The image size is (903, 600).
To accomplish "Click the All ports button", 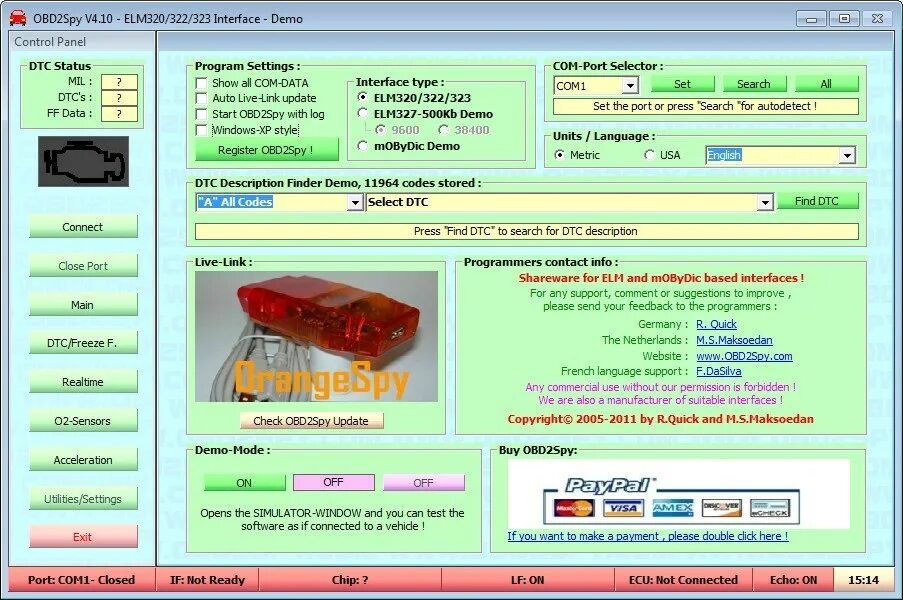I will 826,84.
